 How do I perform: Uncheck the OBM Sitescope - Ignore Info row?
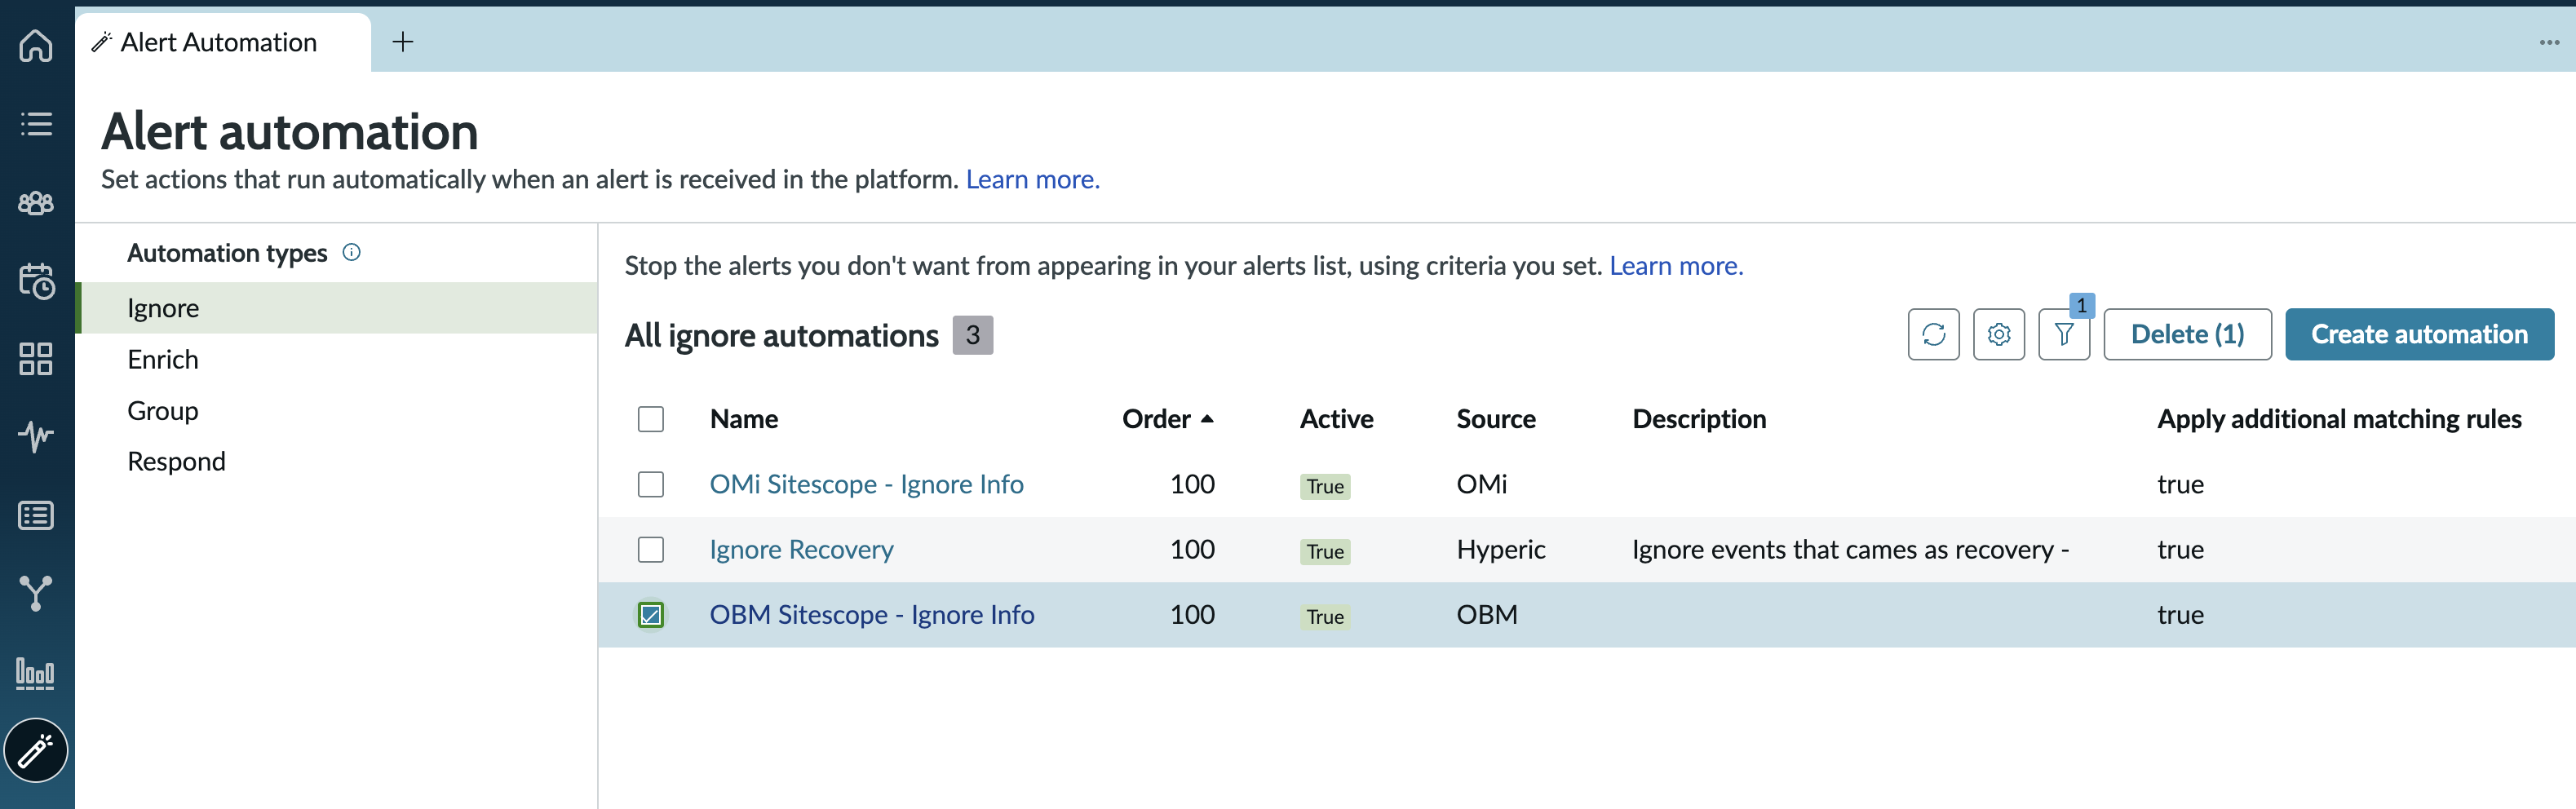(651, 615)
